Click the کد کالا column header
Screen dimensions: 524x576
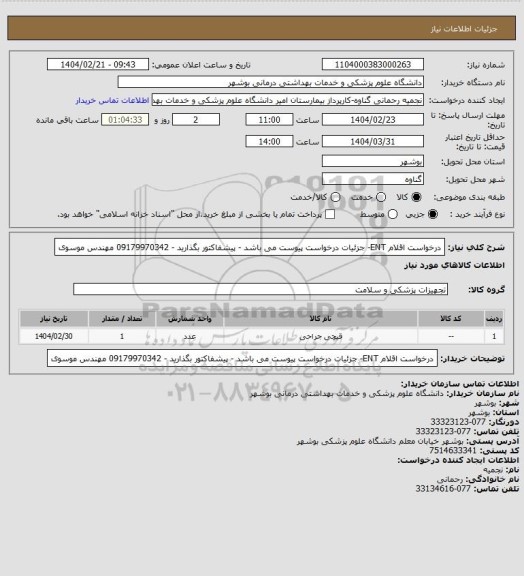point(451,318)
